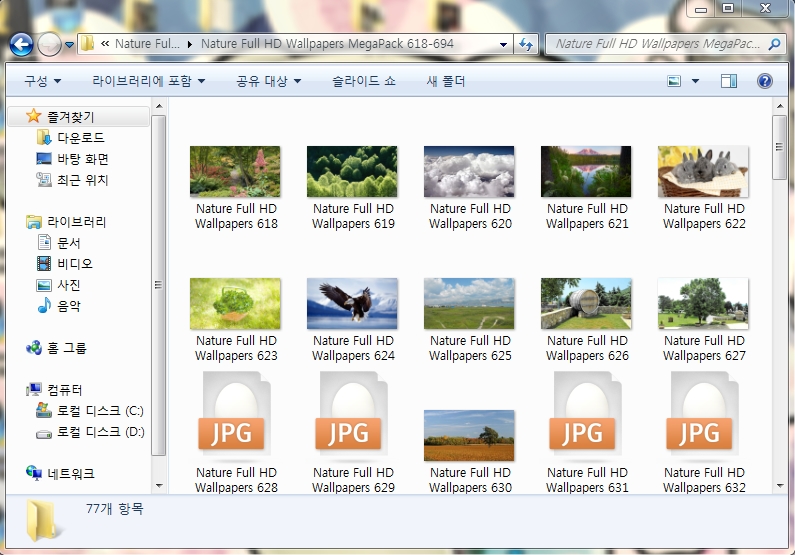
Task: Click the file list vertical scrollbar
Action: [779, 300]
